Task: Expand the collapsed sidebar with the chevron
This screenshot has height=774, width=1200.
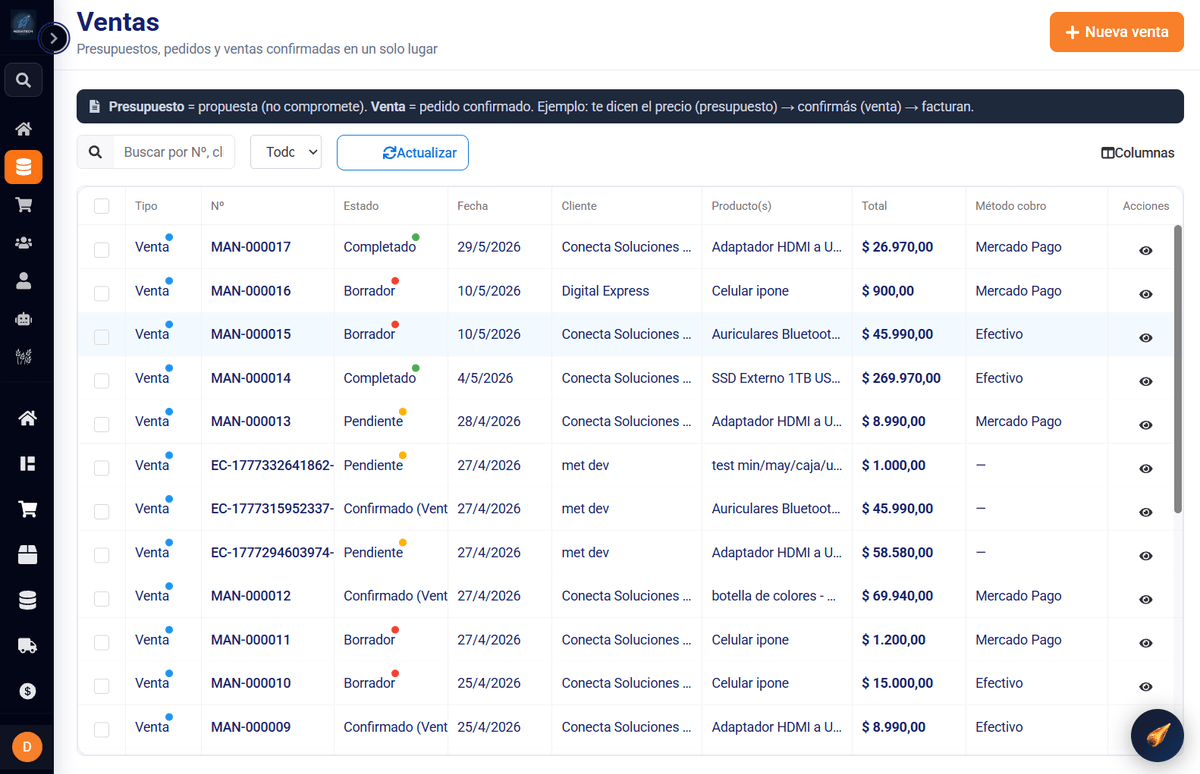Action: point(53,39)
